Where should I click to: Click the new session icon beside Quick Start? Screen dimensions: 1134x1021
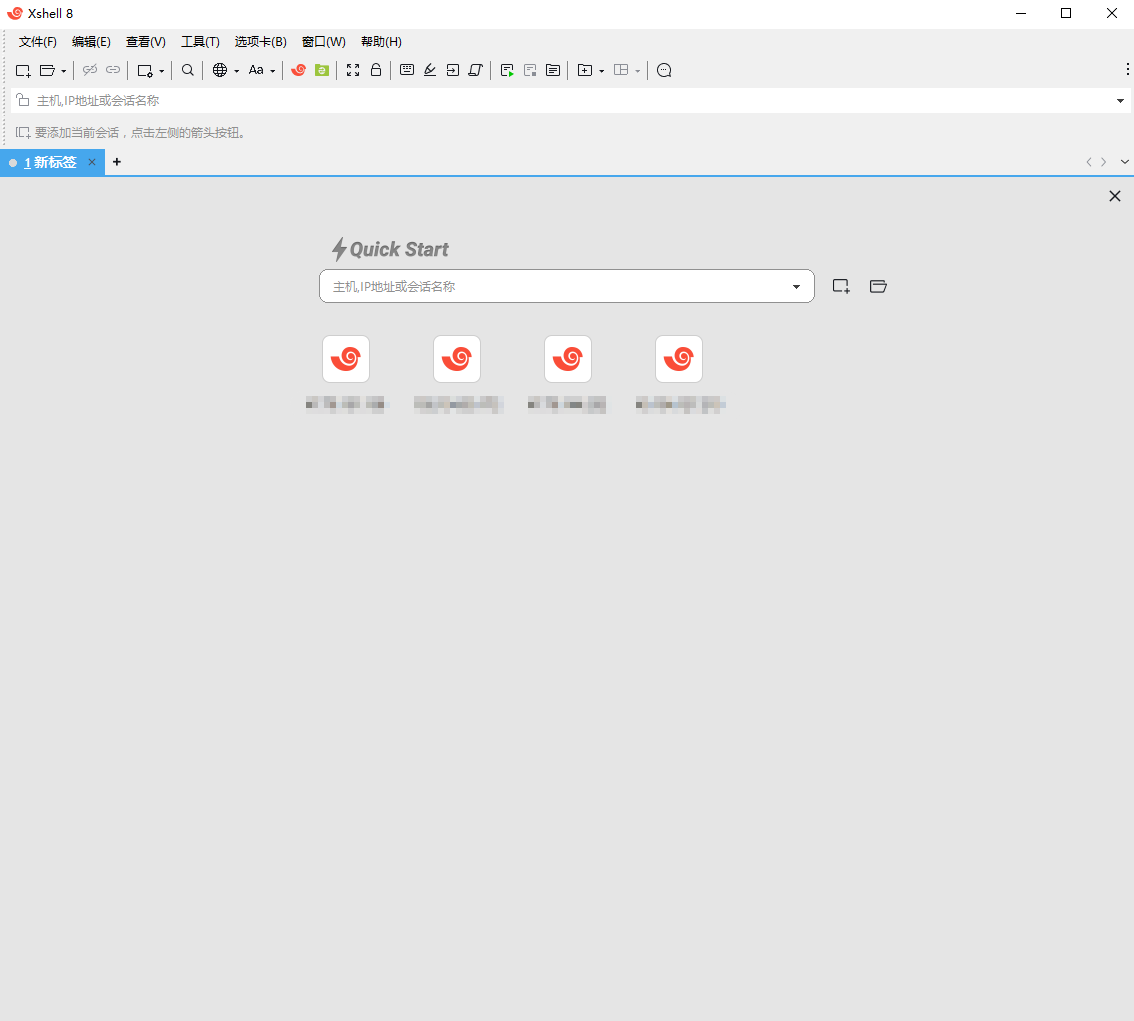pos(841,286)
